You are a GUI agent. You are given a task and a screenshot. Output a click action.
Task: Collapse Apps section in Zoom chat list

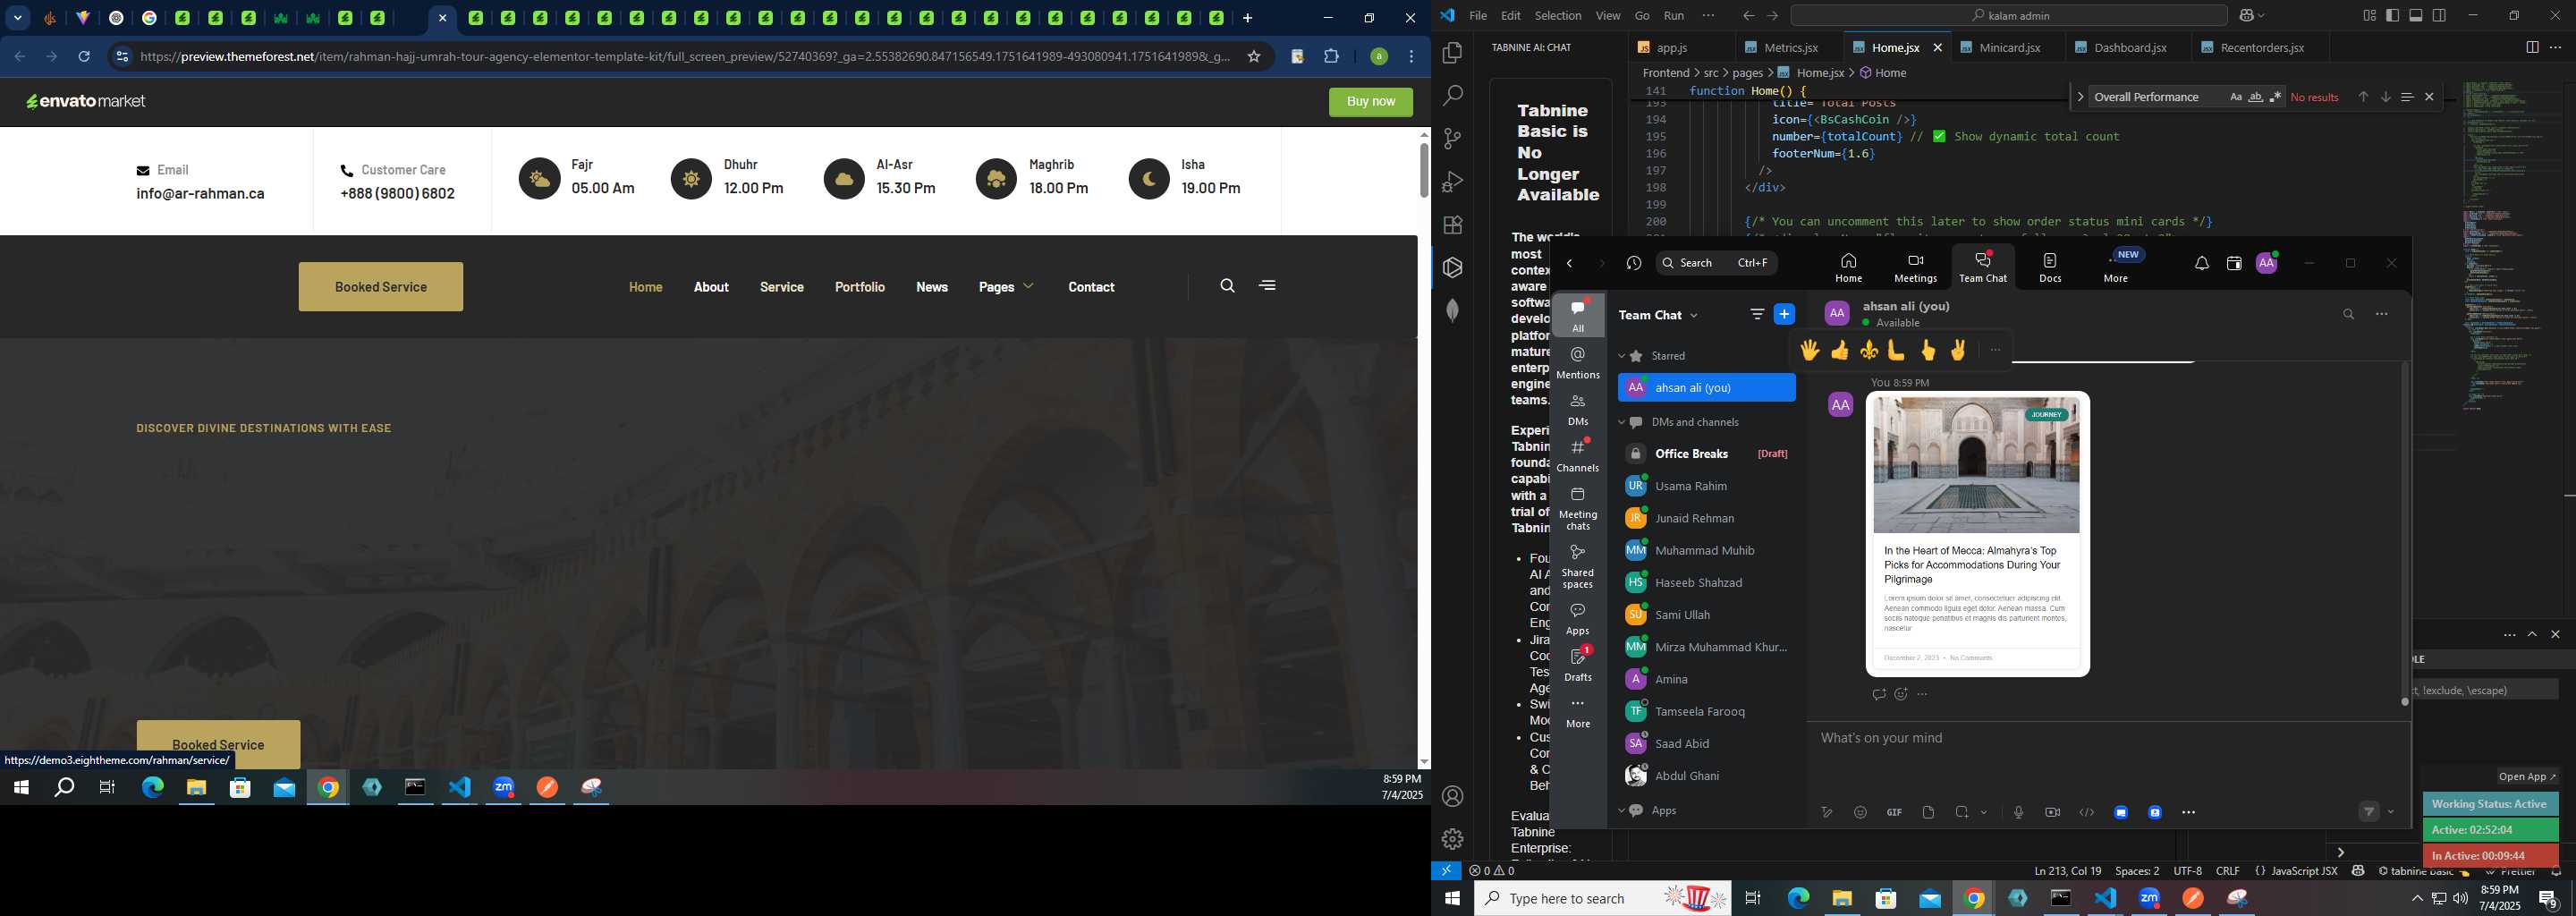1622,810
